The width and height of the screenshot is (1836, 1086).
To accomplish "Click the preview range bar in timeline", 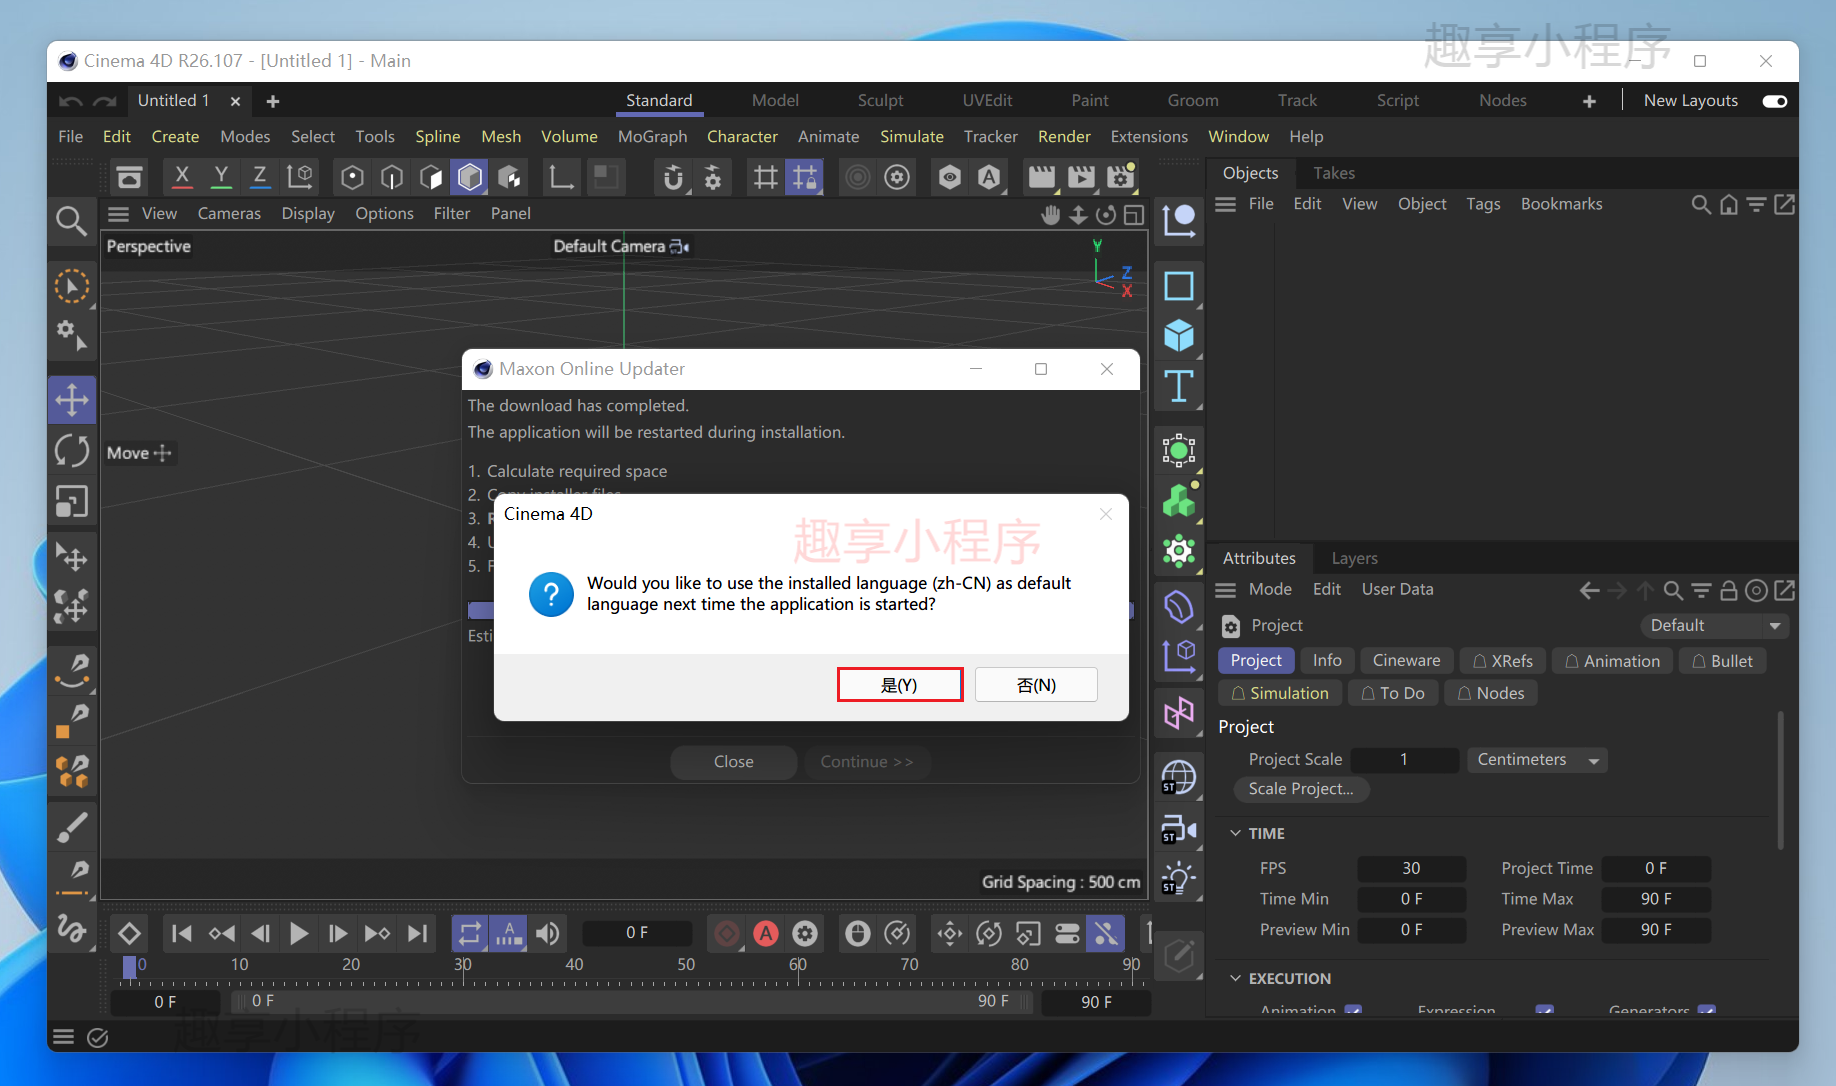I will [x=631, y=1001].
